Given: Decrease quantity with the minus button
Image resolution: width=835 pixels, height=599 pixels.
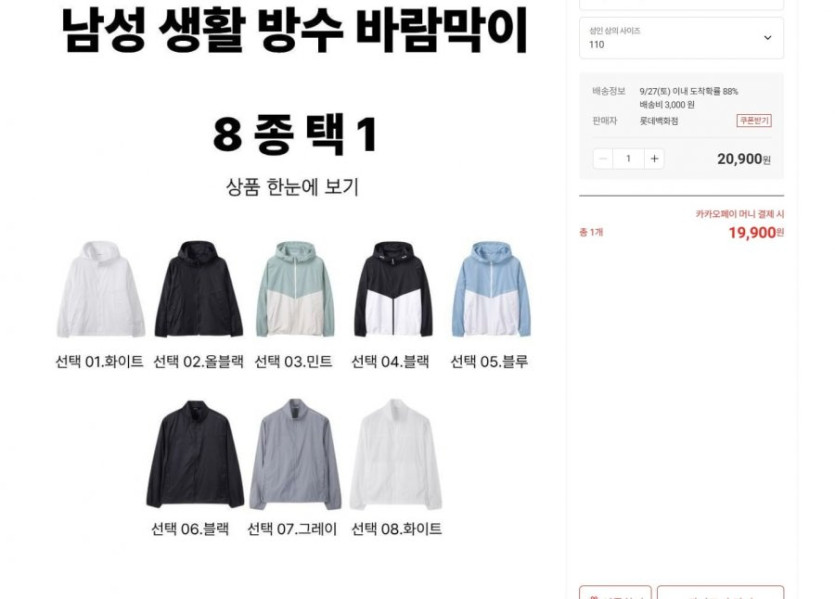Looking at the screenshot, I should pos(603,159).
